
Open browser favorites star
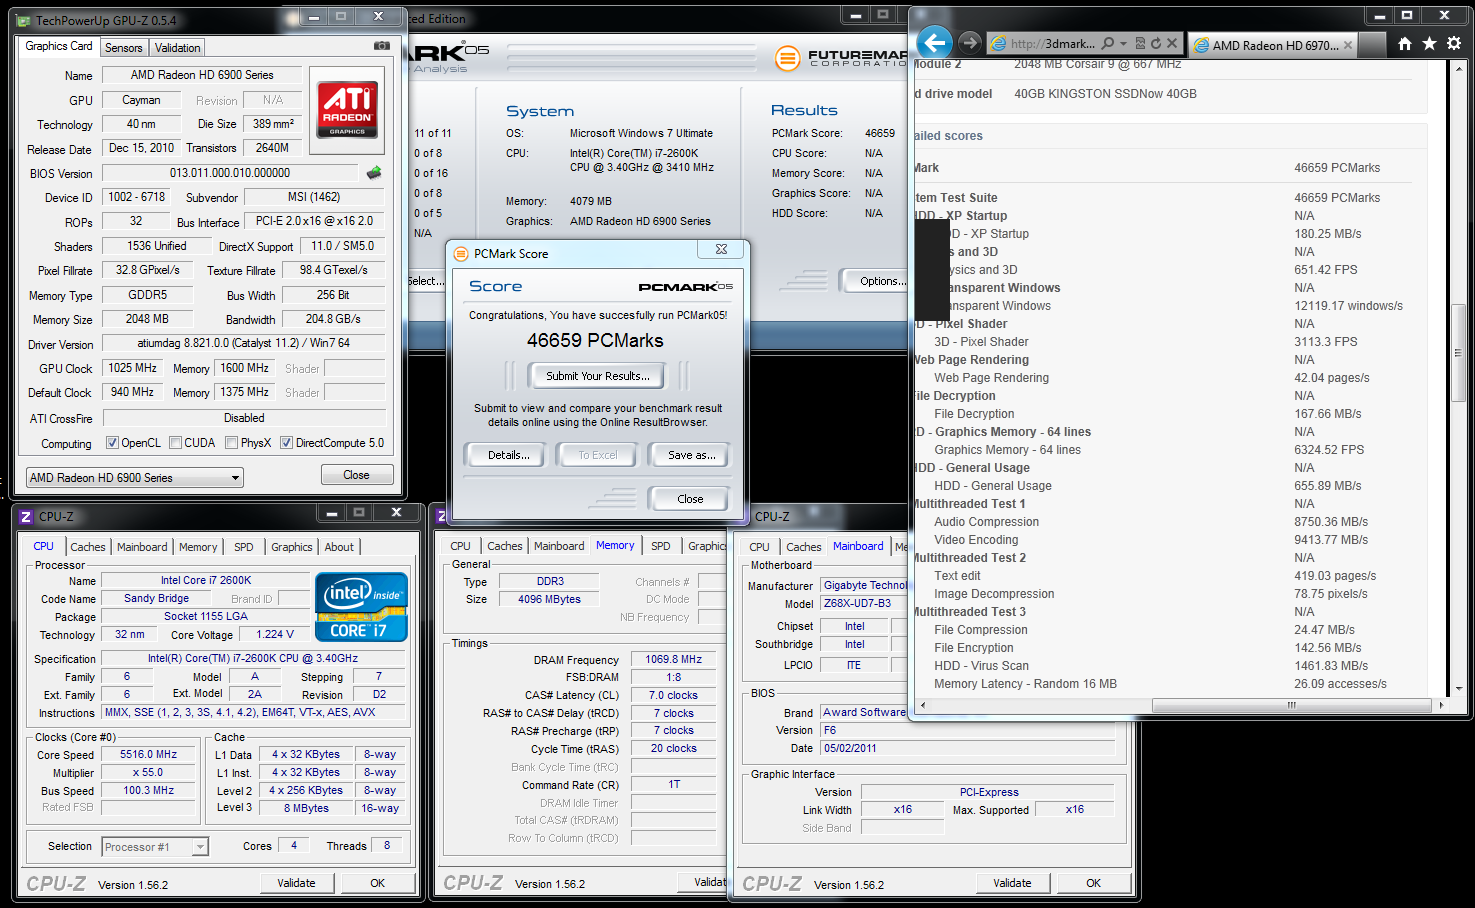pos(1429,44)
